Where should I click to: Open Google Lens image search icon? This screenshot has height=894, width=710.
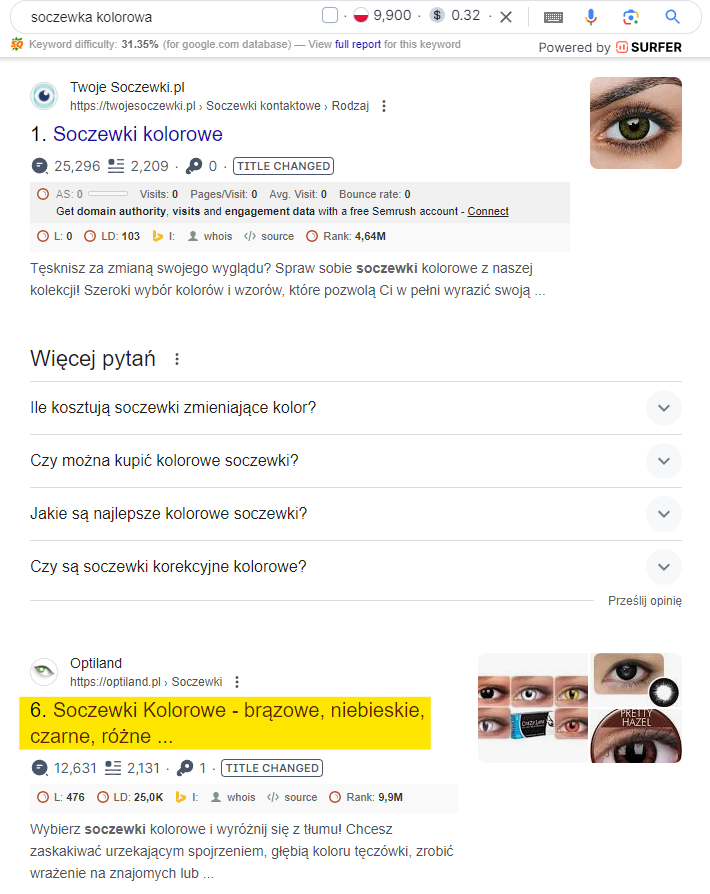click(x=631, y=17)
